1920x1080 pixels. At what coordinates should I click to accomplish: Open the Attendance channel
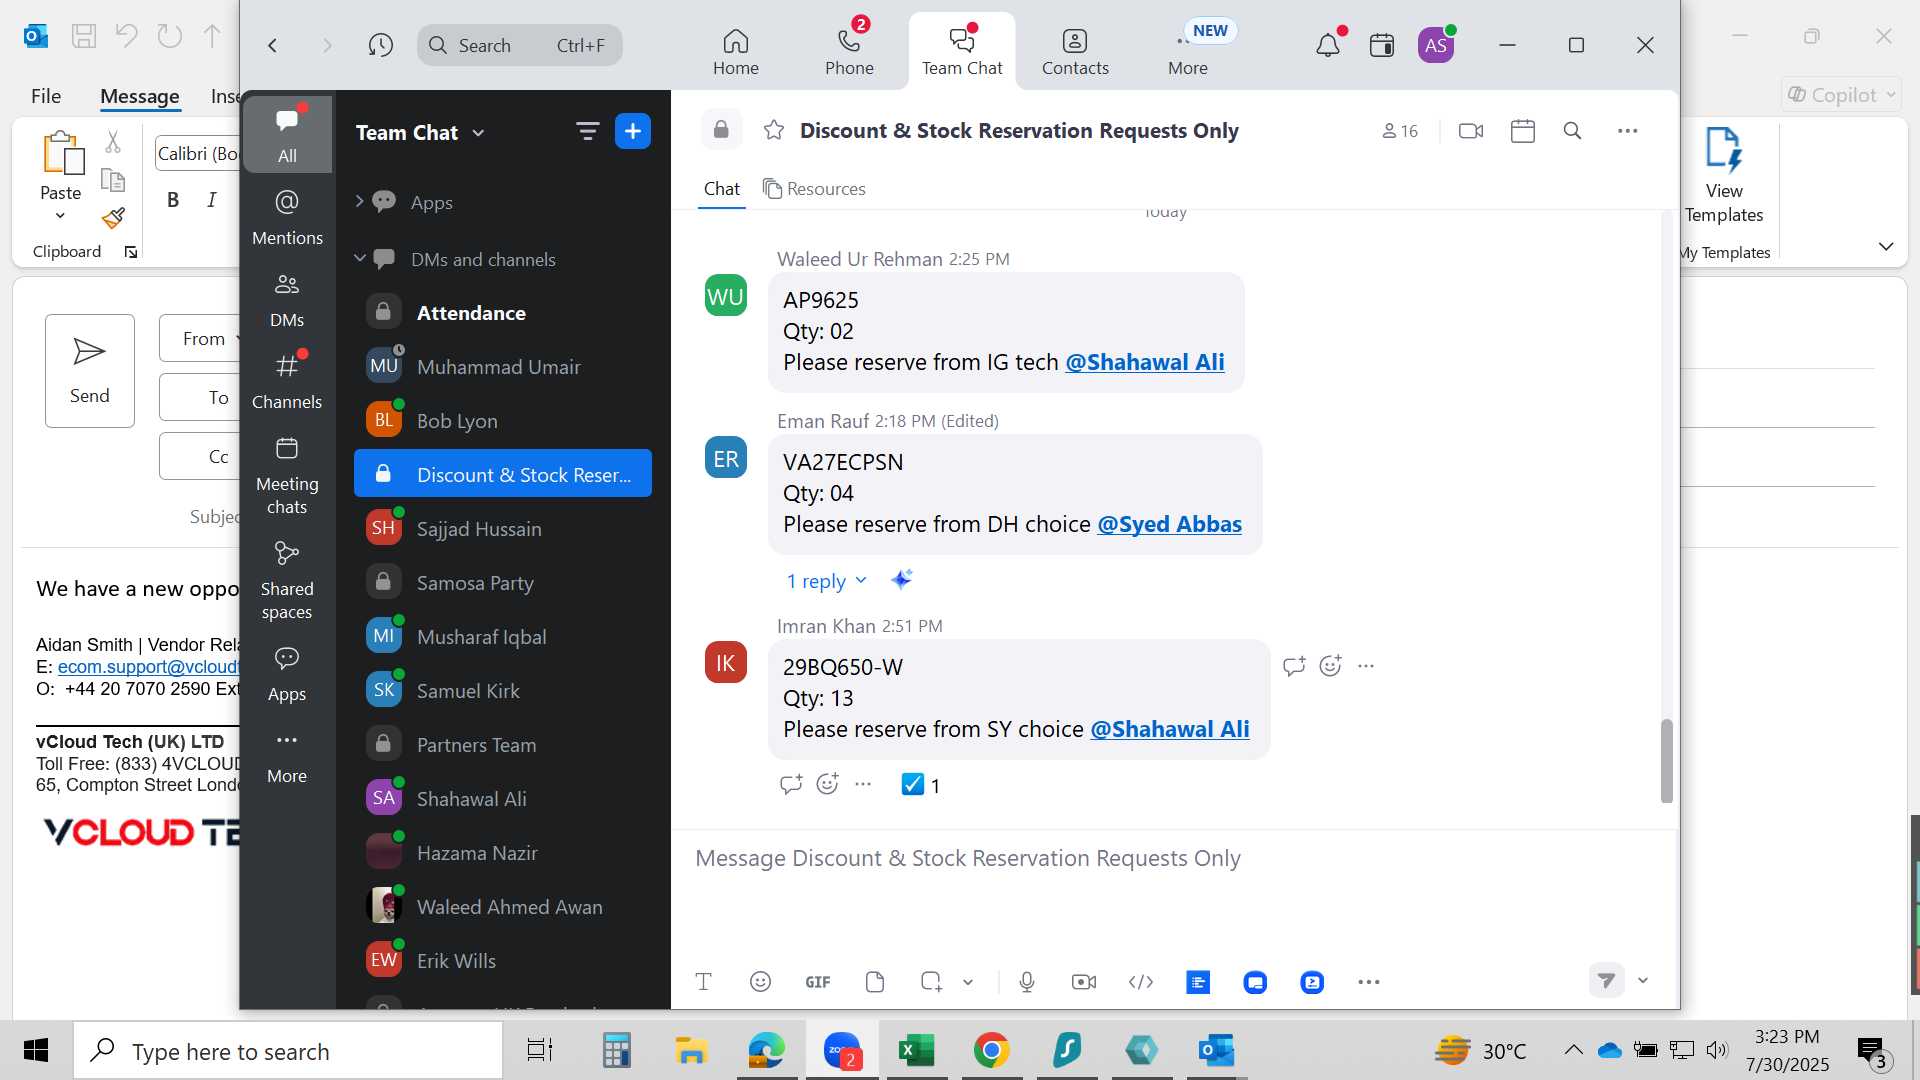click(x=502, y=313)
